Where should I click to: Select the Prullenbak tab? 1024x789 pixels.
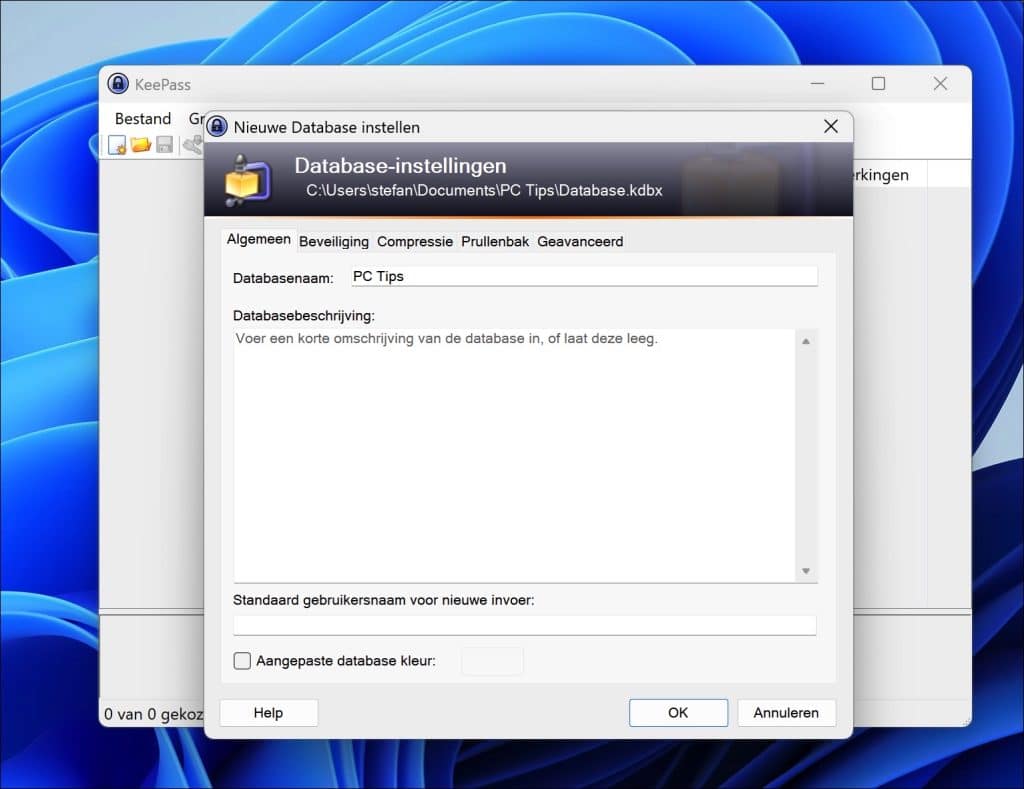(x=495, y=241)
